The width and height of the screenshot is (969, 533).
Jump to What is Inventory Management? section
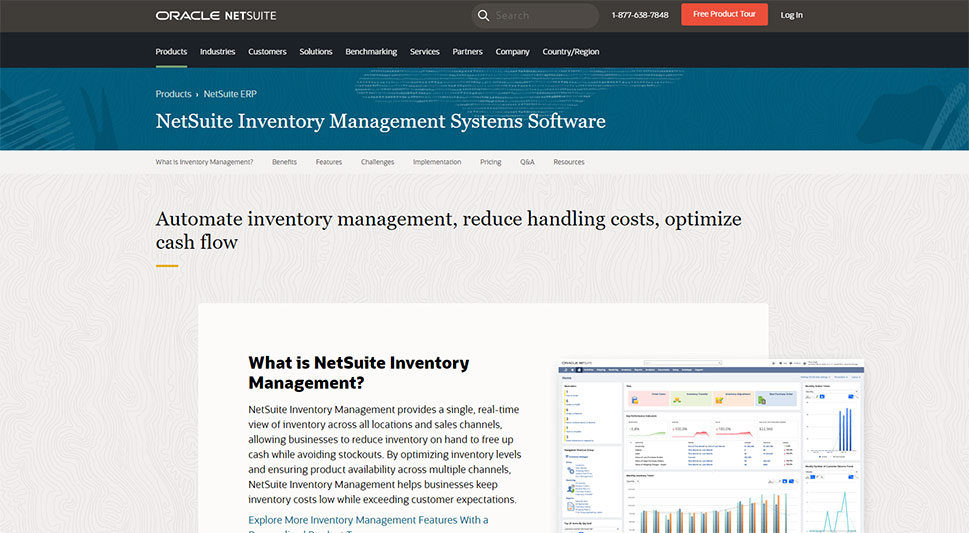click(204, 162)
